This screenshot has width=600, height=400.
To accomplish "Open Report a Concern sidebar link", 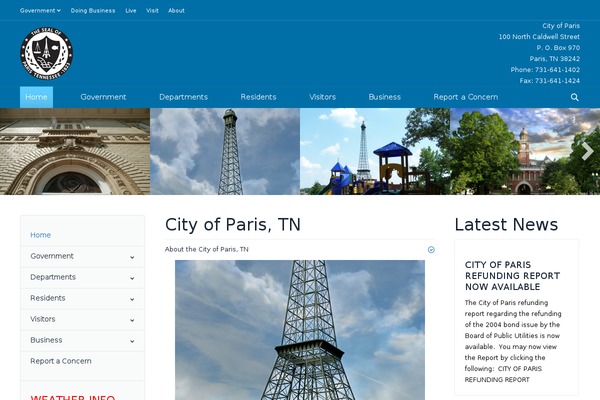I will click(x=61, y=361).
